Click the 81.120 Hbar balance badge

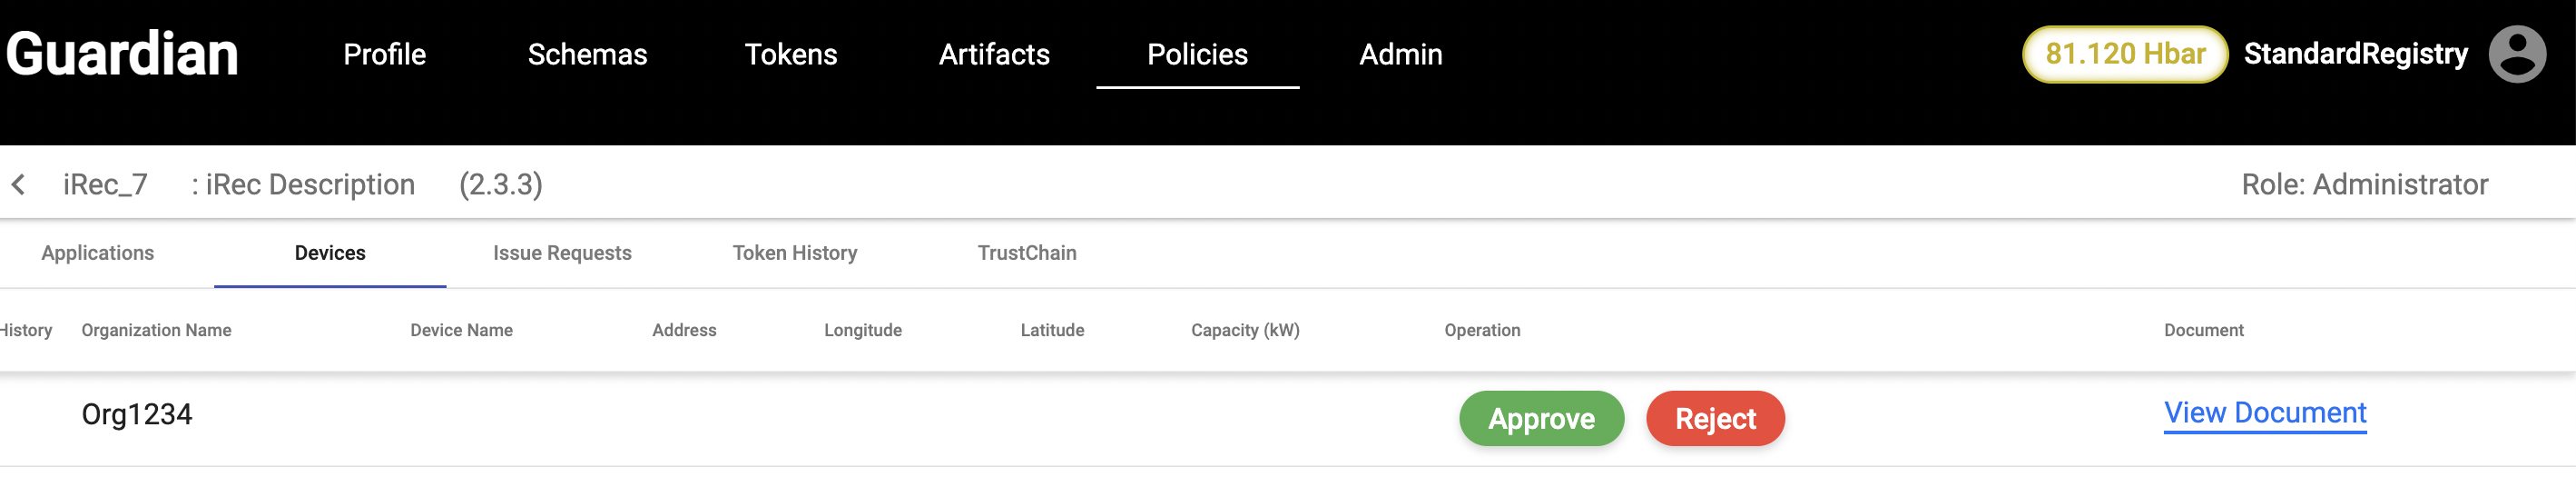click(x=2125, y=54)
